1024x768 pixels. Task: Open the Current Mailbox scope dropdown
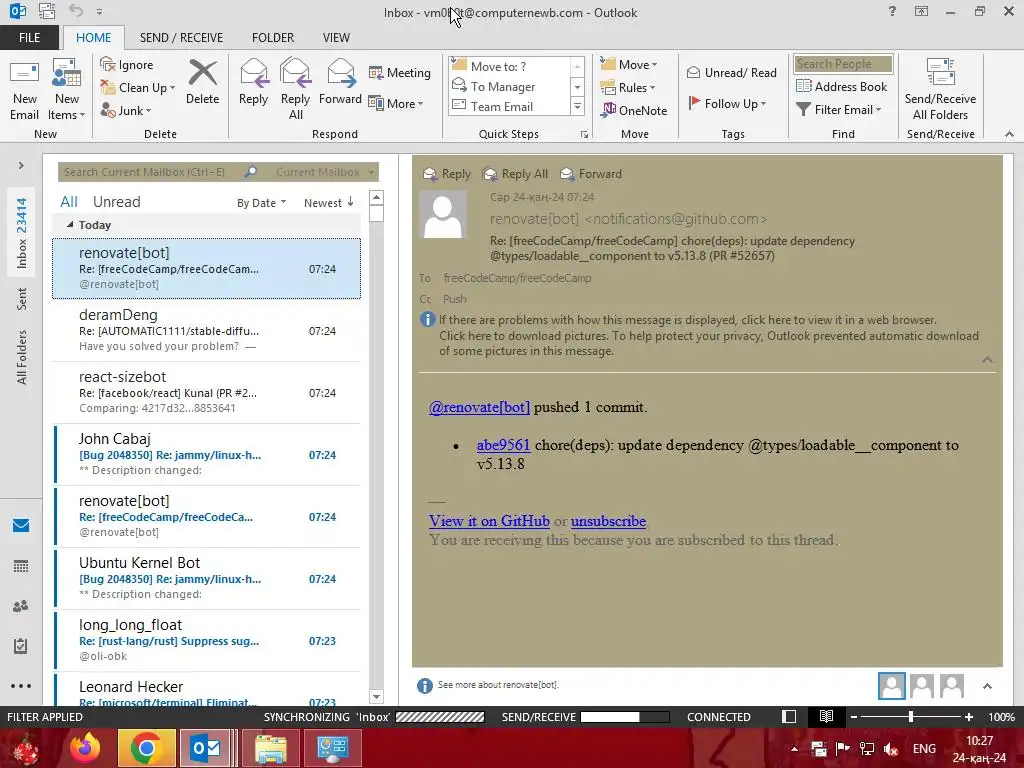click(x=325, y=172)
